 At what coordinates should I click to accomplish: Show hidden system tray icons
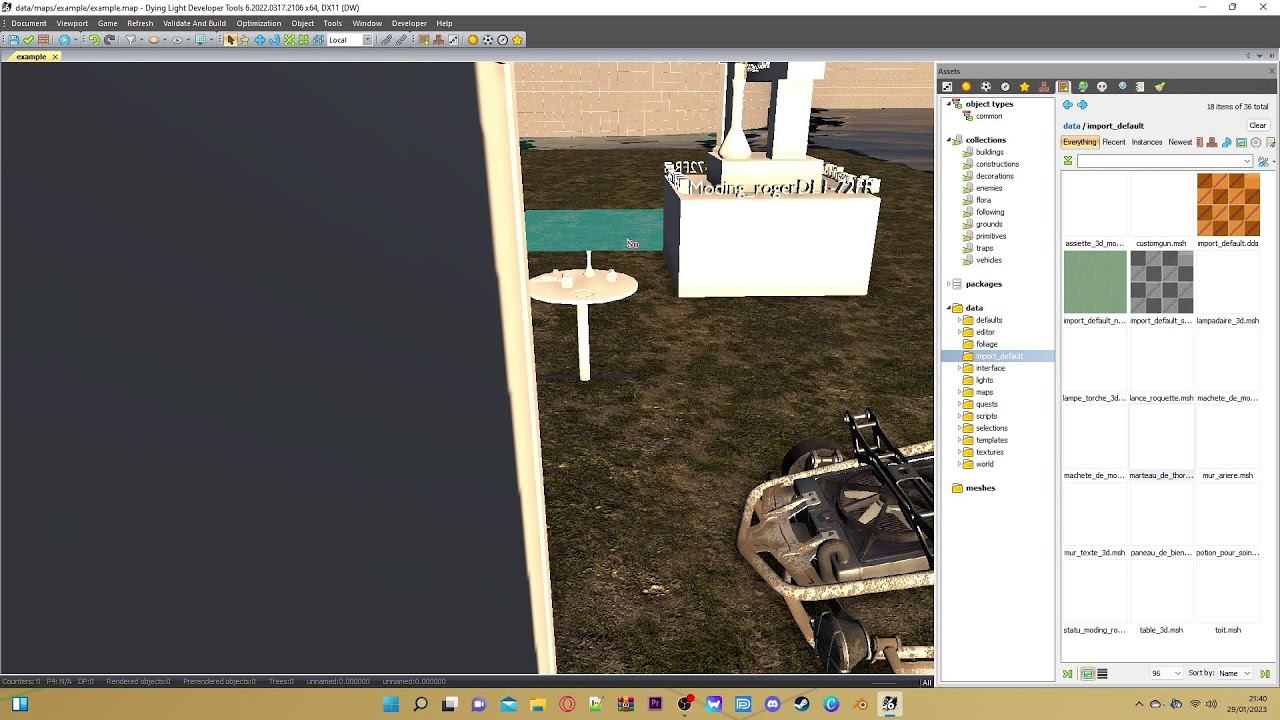1139,704
